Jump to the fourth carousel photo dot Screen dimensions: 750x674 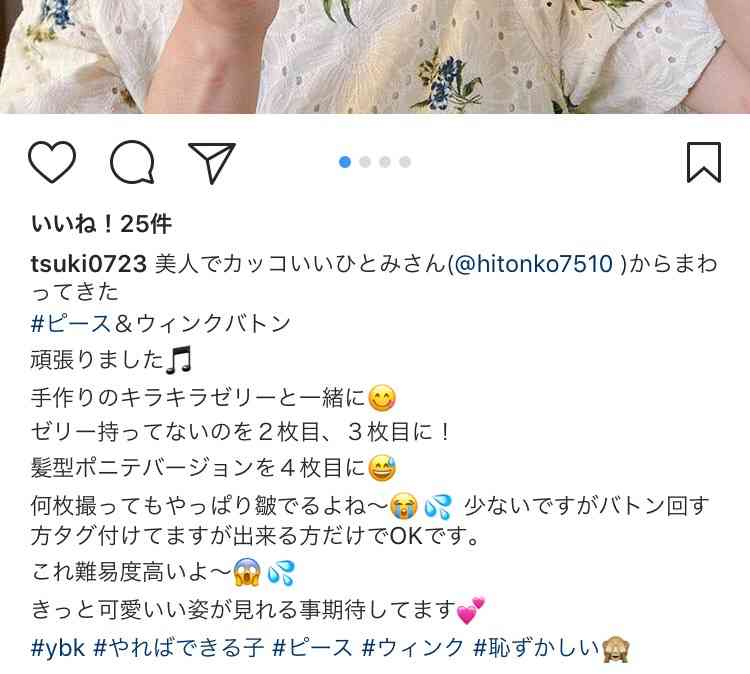(405, 162)
